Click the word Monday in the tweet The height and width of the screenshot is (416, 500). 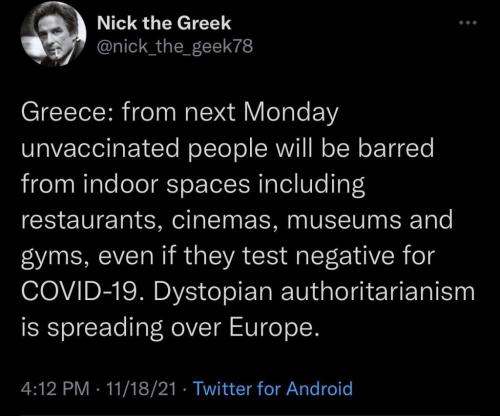tap(291, 113)
